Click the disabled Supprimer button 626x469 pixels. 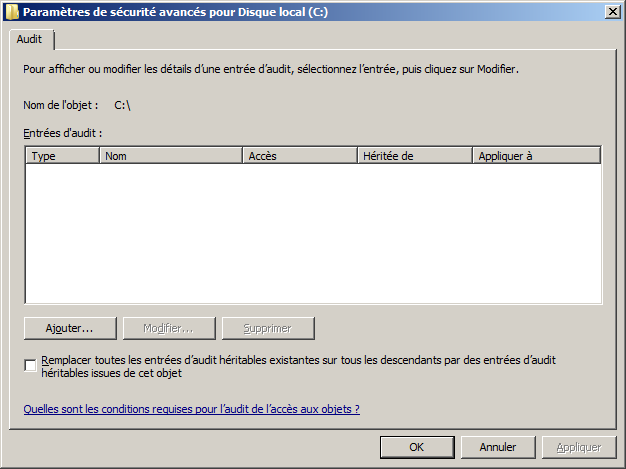pos(267,328)
